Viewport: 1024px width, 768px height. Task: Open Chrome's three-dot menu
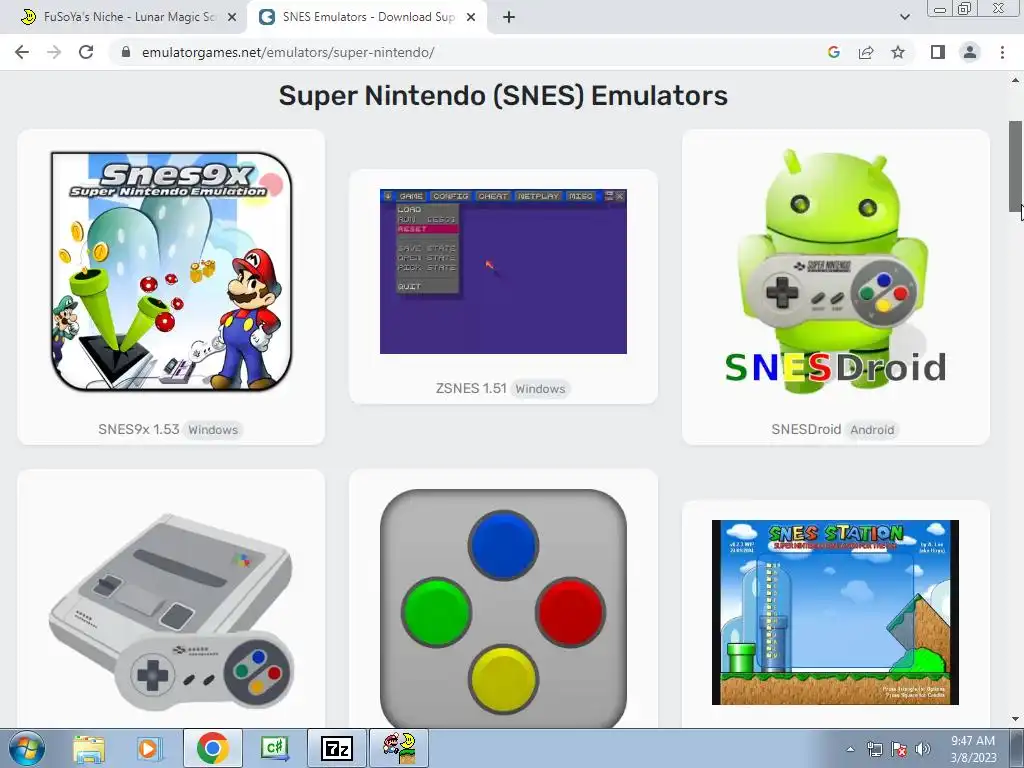point(1002,52)
